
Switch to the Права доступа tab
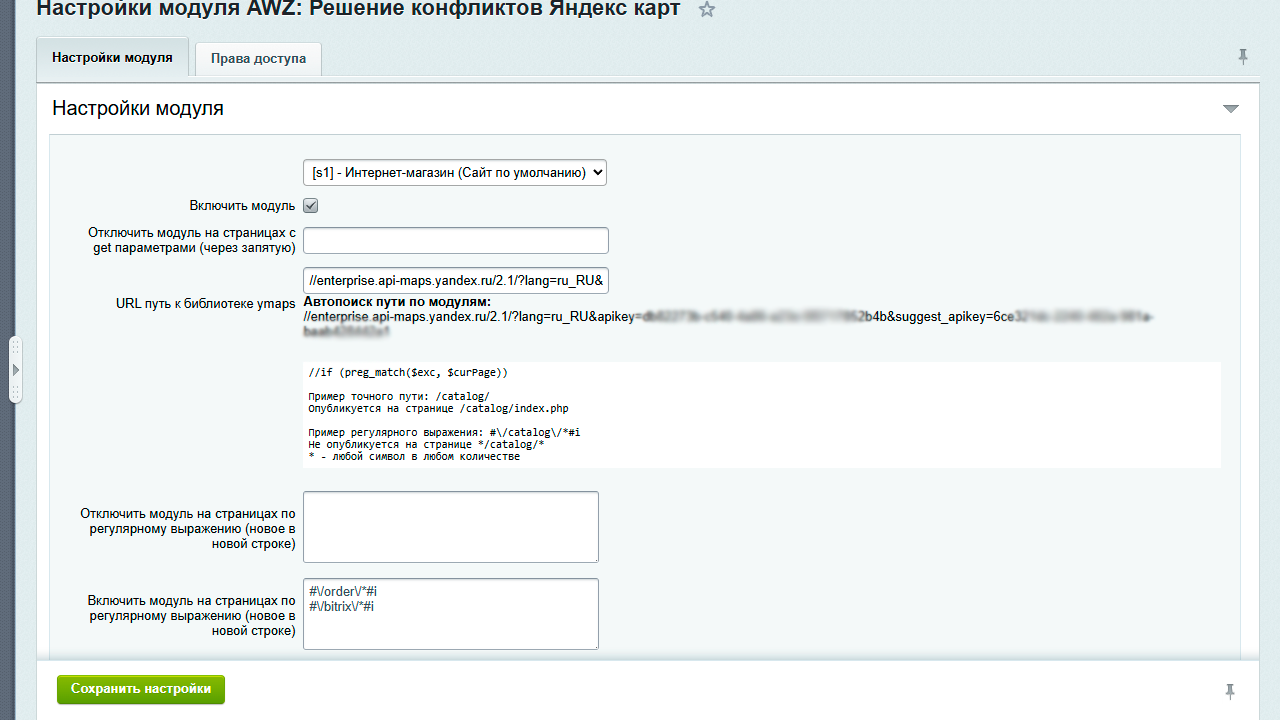tap(258, 59)
